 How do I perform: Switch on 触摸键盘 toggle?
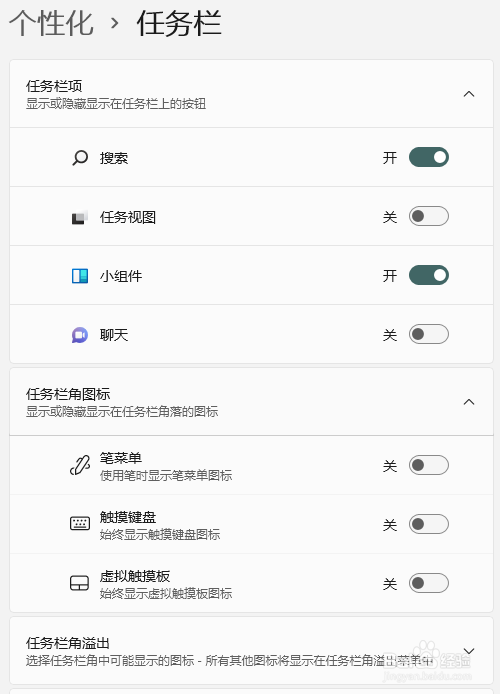(x=429, y=524)
